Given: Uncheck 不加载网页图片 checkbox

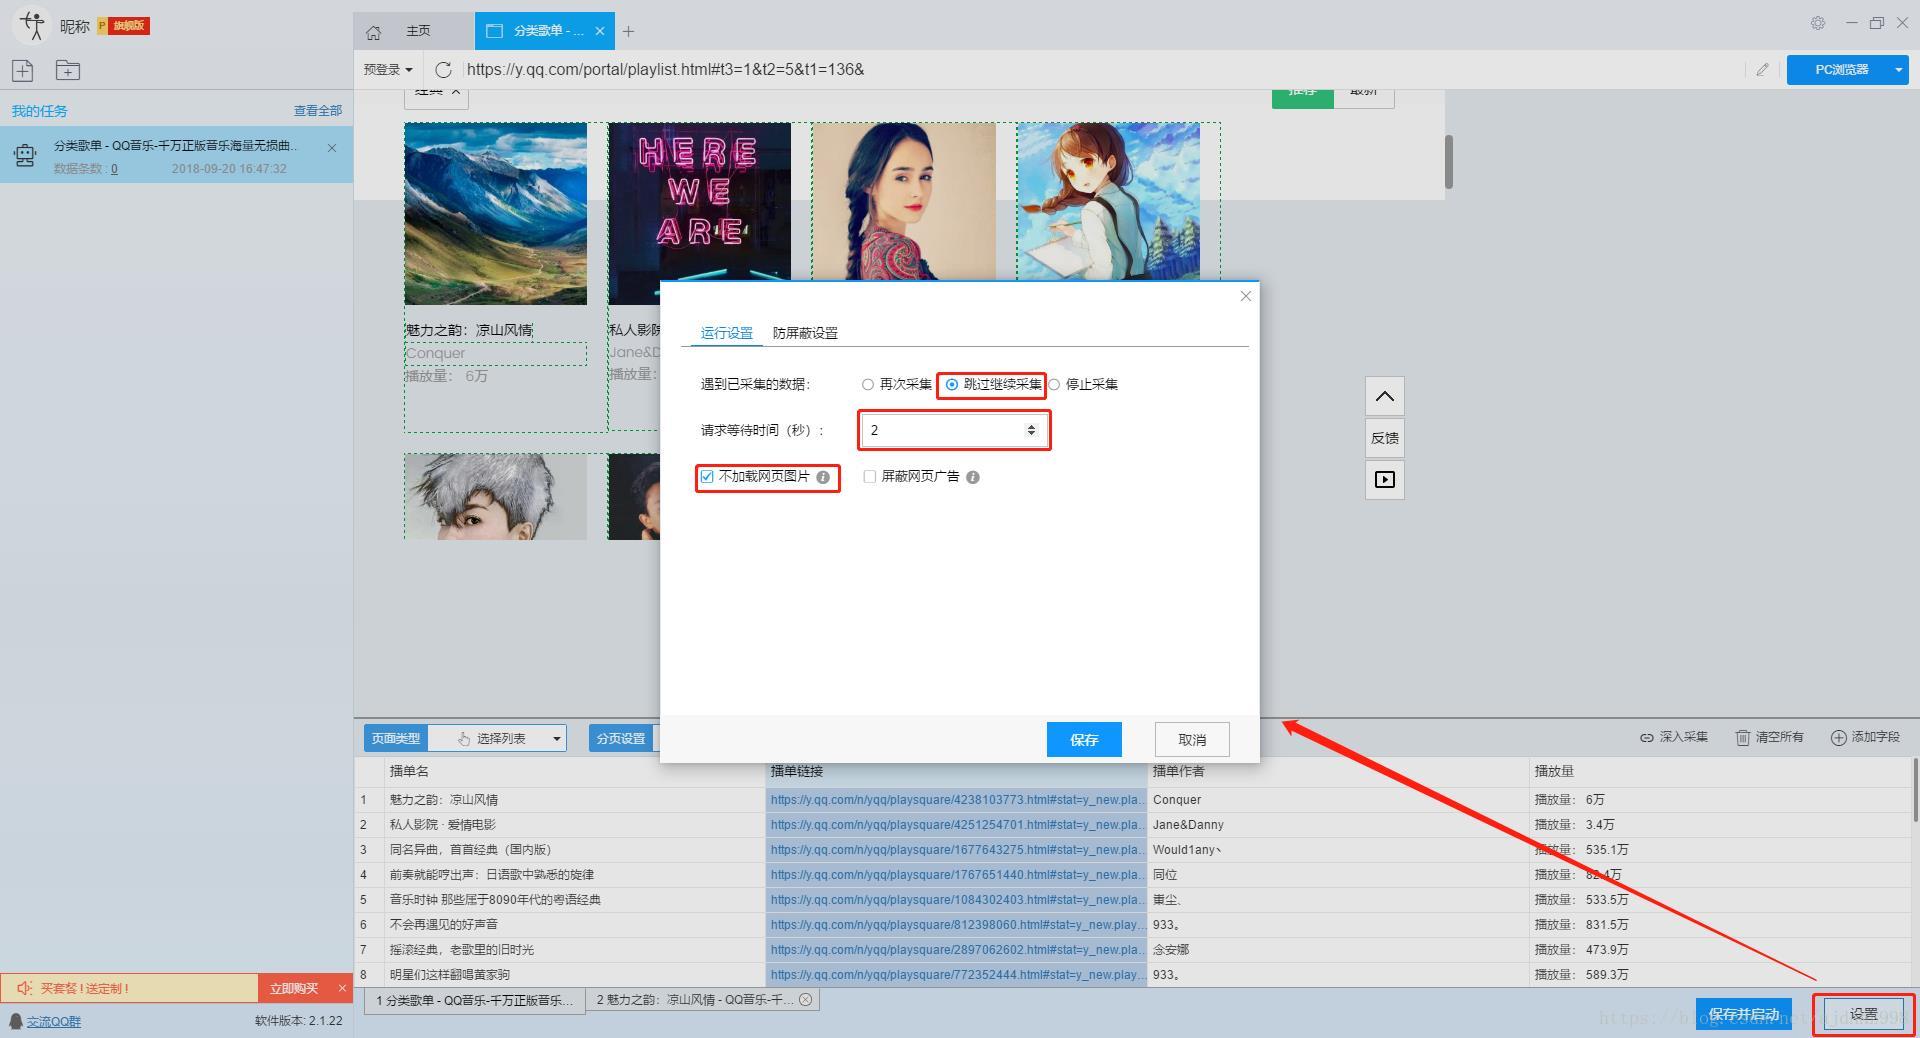Looking at the screenshot, I should 707,477.
